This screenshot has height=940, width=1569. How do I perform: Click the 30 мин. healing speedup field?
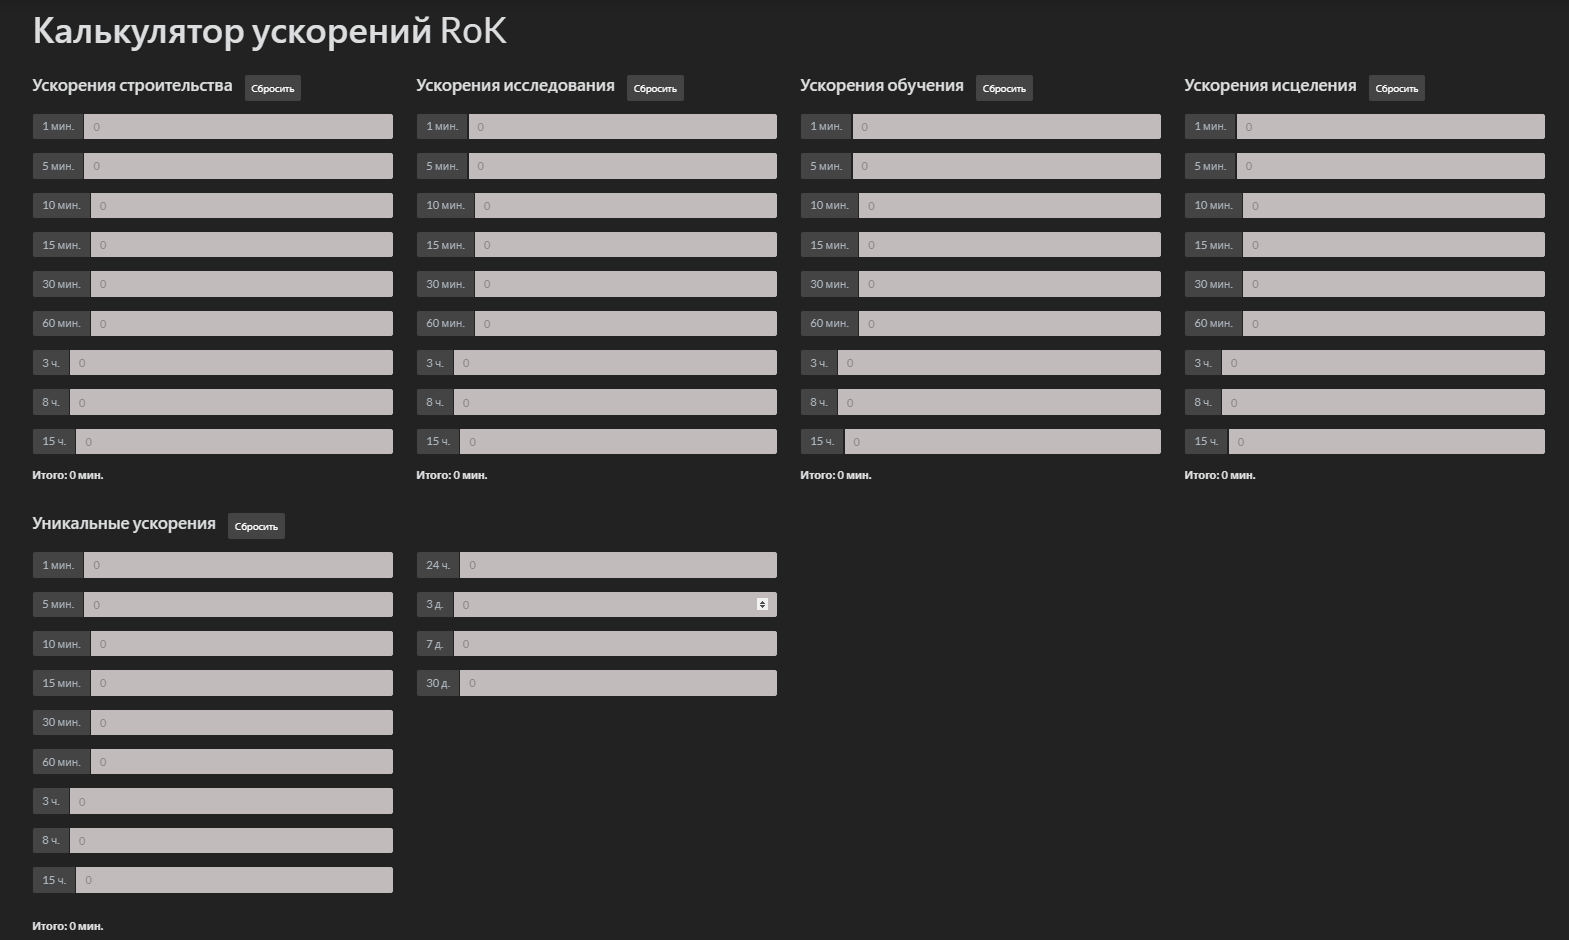1394,284
